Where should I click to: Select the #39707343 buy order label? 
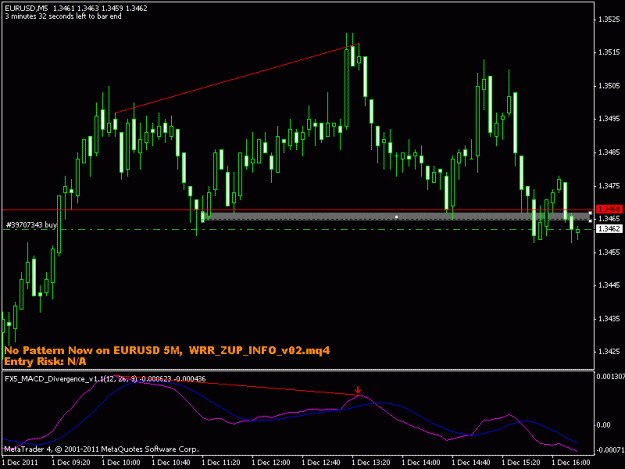31,225
